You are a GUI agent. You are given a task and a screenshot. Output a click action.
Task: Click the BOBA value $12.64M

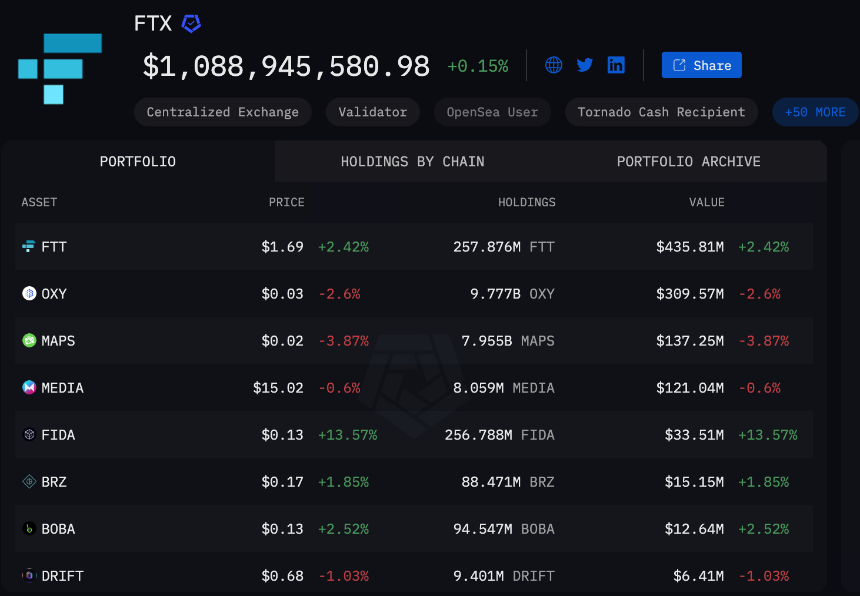(x=694, y=529)
